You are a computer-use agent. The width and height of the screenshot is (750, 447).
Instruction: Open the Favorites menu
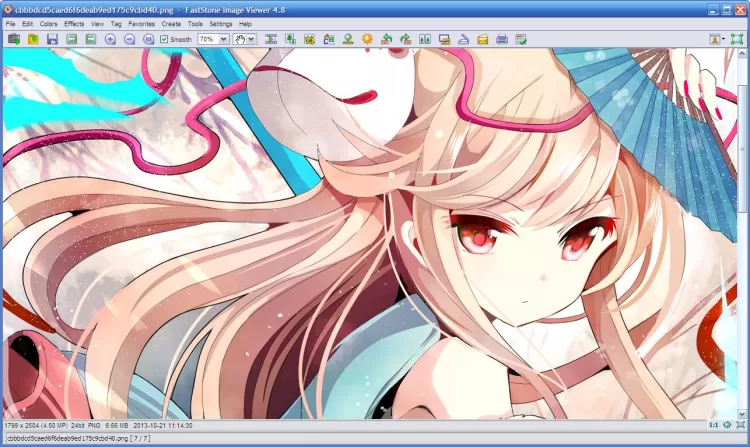pos(142,23)
